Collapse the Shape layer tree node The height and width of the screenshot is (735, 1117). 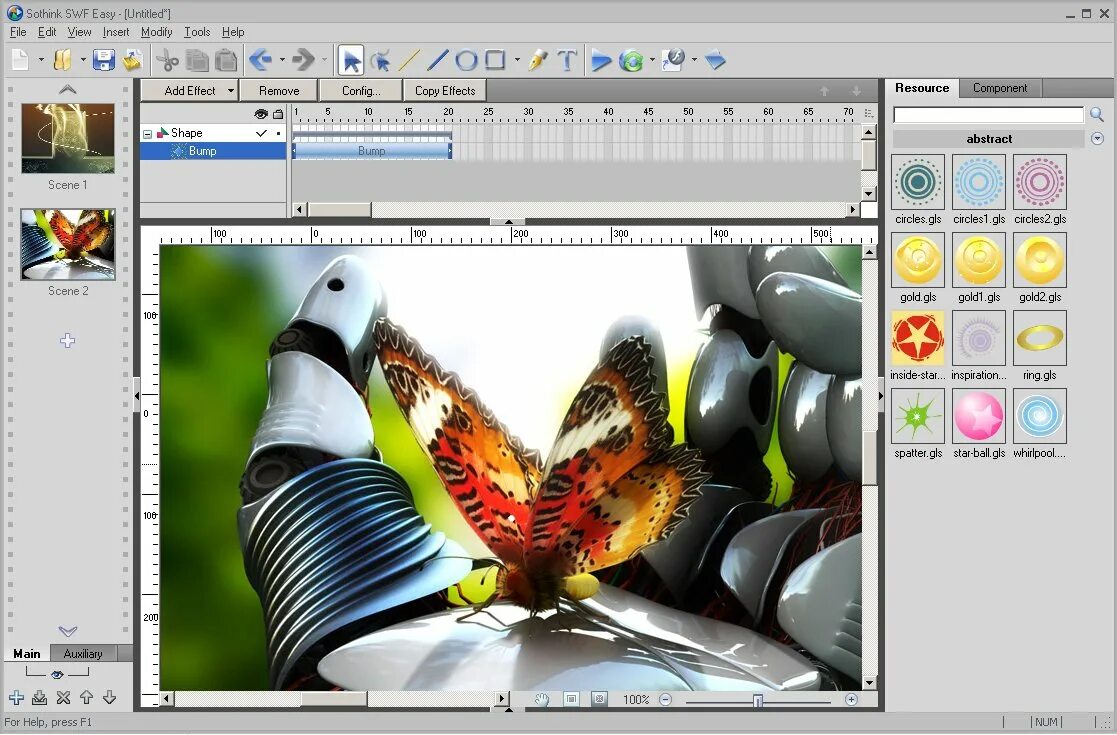[x=147, y=133]
